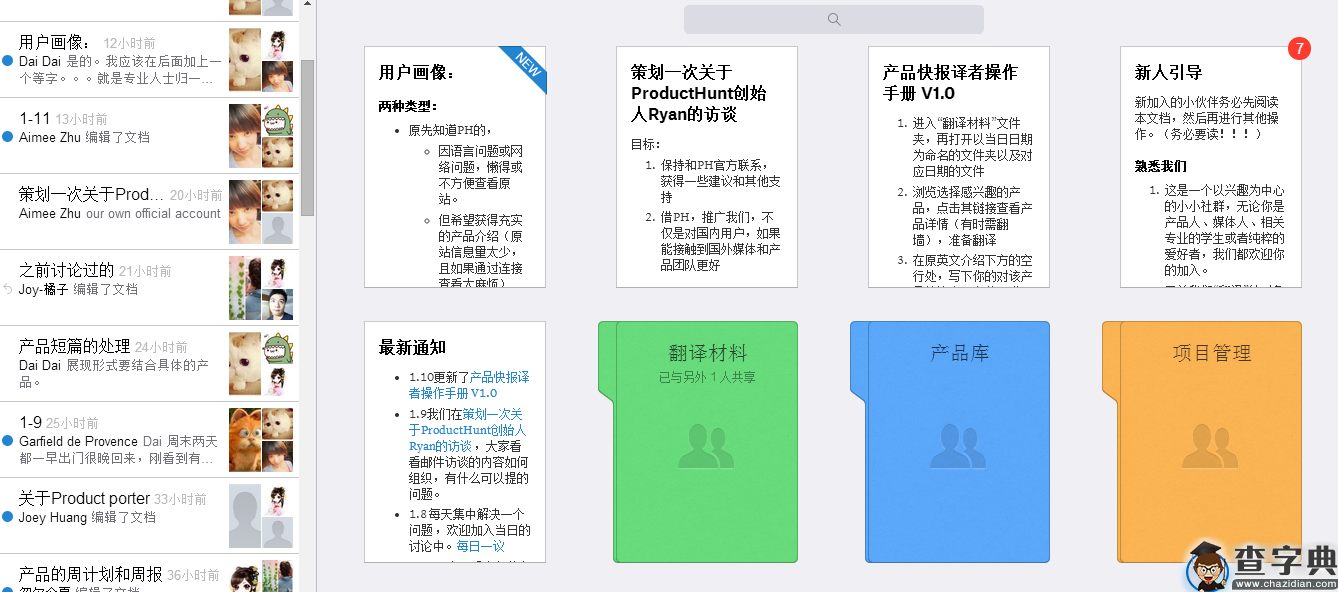The image size is (1338, 592).
Task: Click the avatar collage in 产品短篇的处理 row
Action: coord(261,364)
